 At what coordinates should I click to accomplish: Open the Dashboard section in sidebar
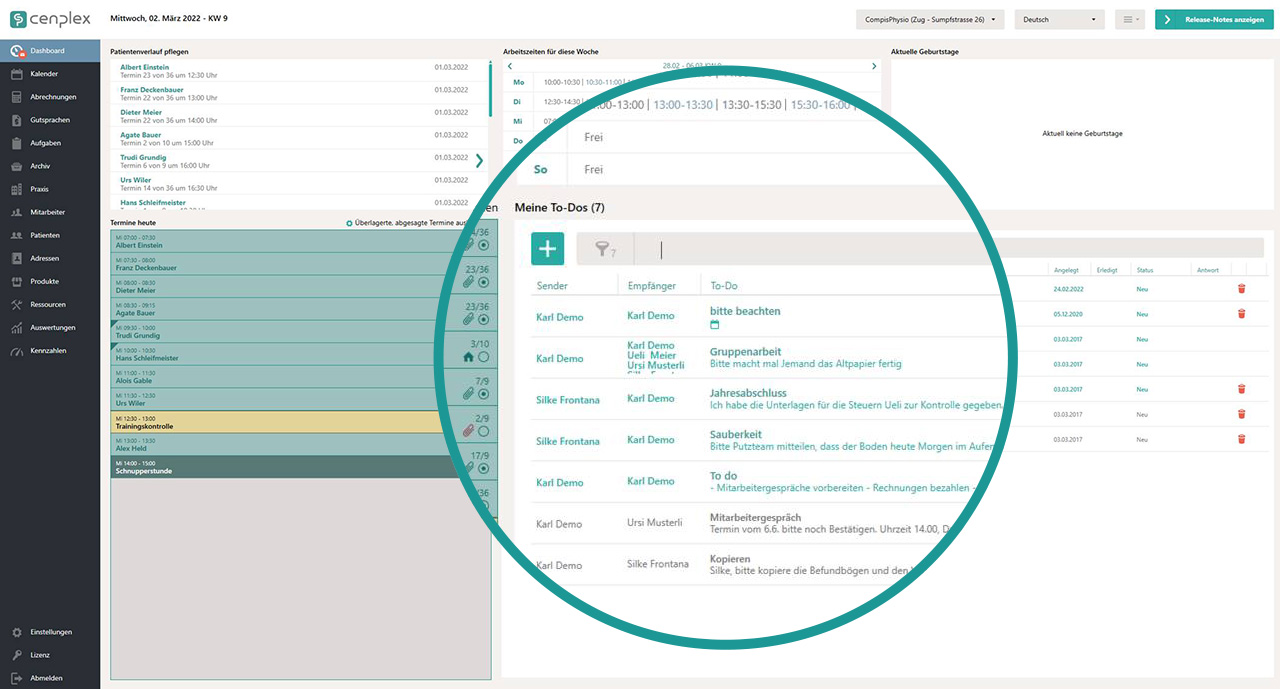pos(50,51)
